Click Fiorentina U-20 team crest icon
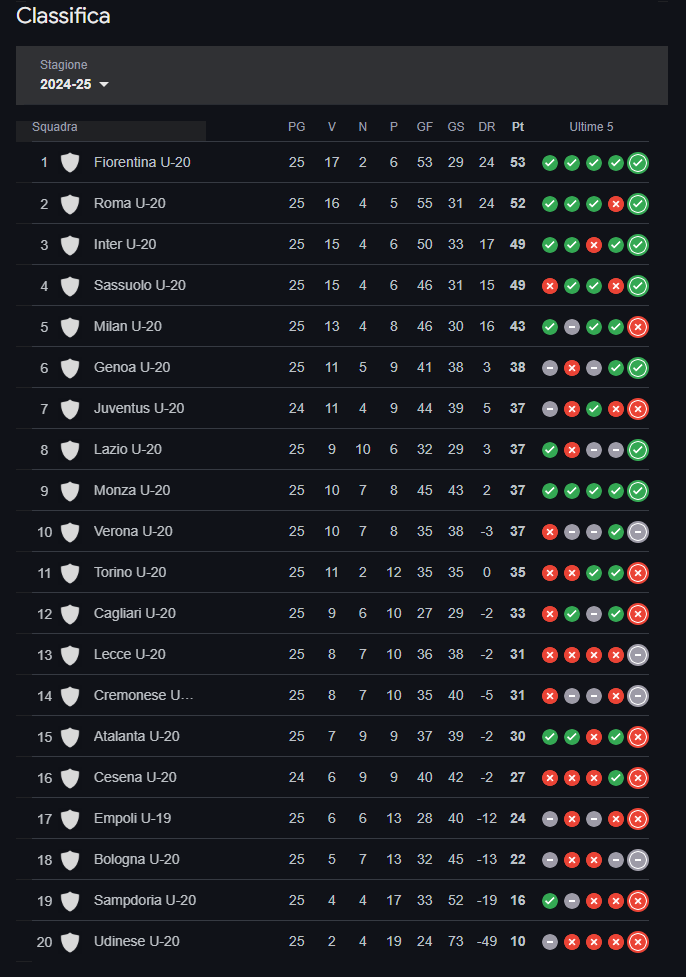 70,162
